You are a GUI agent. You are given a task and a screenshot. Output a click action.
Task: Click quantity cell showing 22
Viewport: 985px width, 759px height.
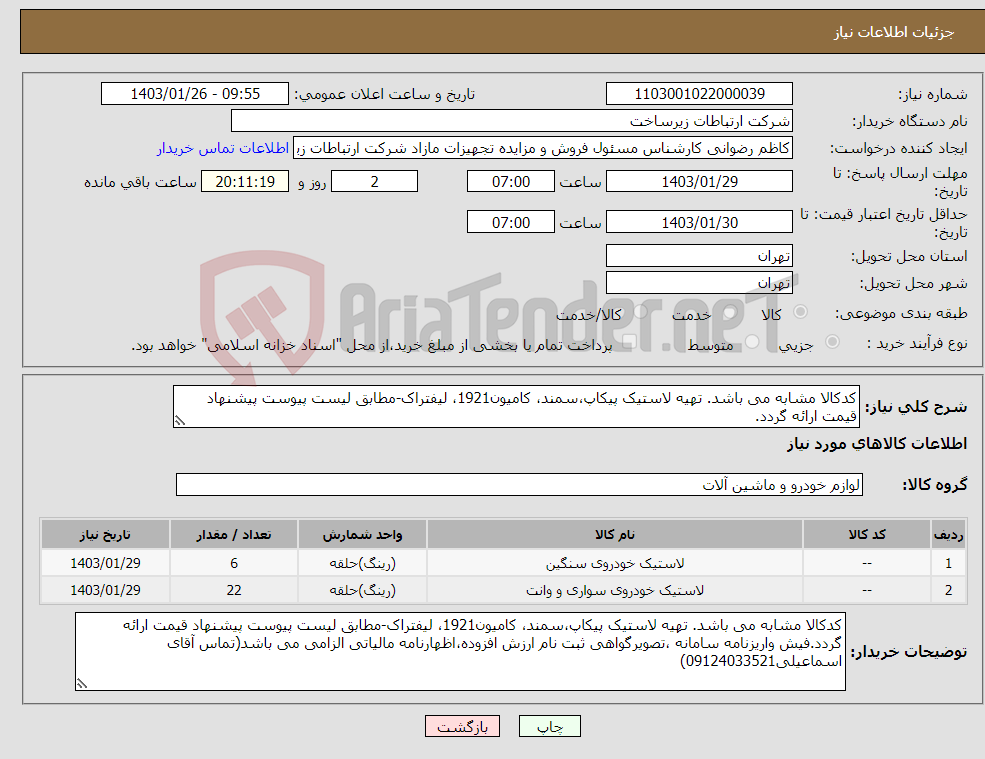(x=234, y=590)
